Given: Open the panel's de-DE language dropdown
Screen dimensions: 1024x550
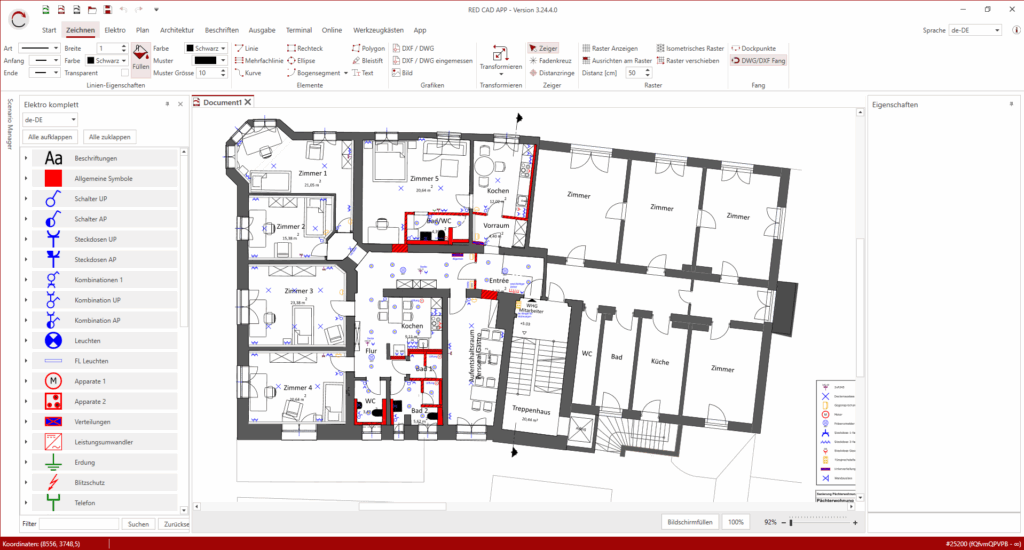Looking at the screenshot, I should [x=50, y=120].
